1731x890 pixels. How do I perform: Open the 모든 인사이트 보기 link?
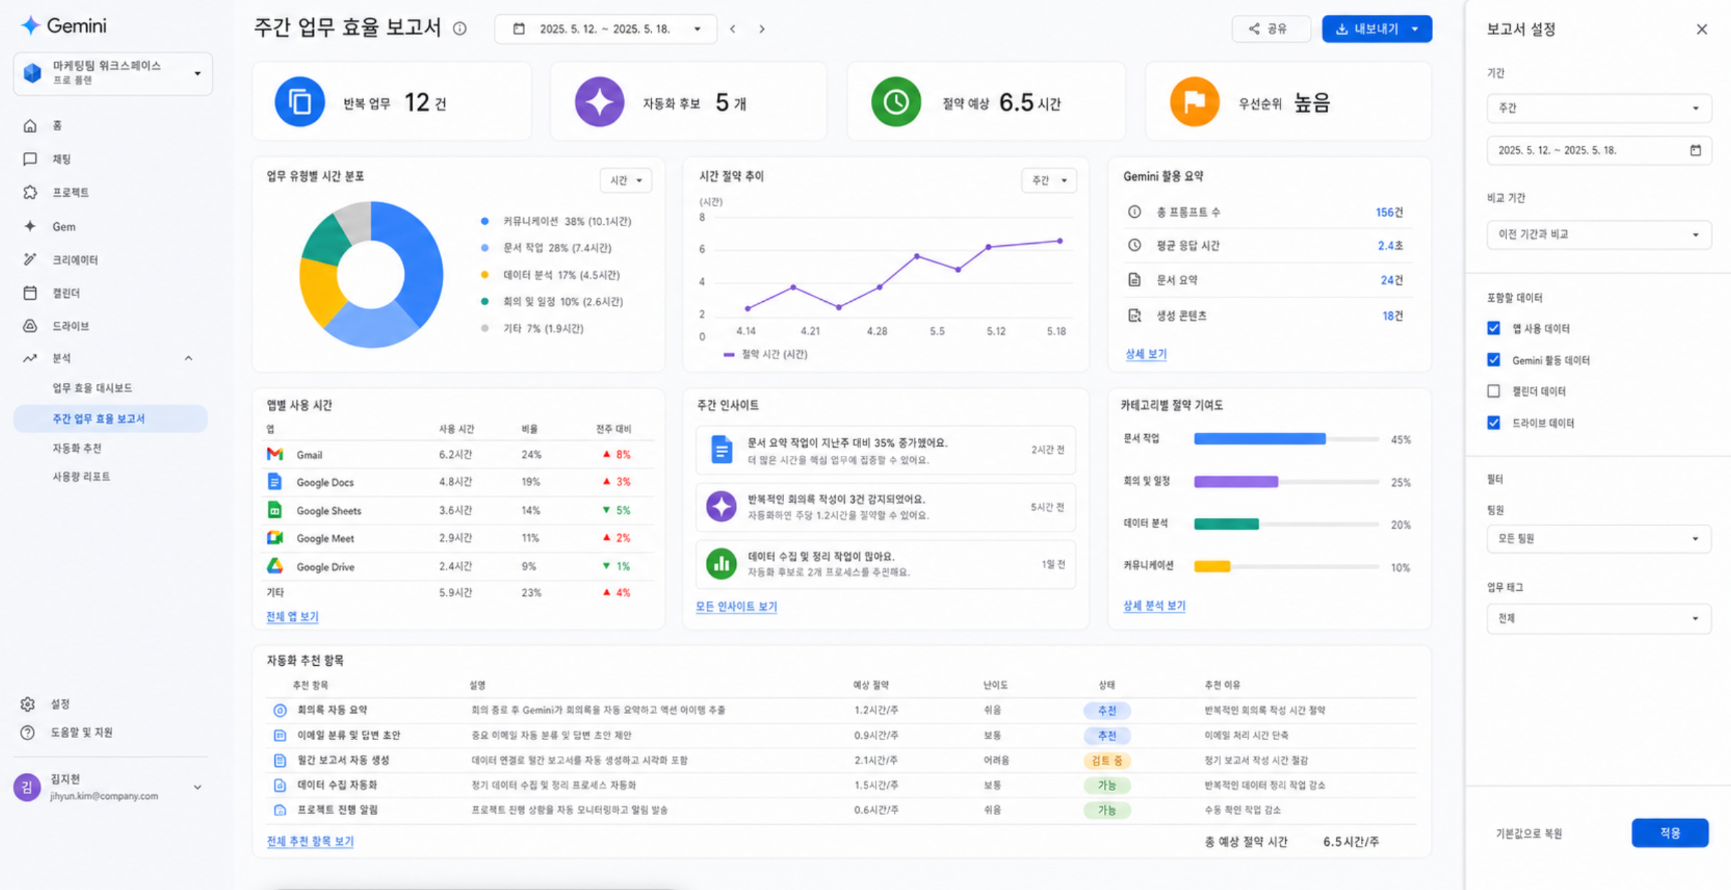(736, 607)
